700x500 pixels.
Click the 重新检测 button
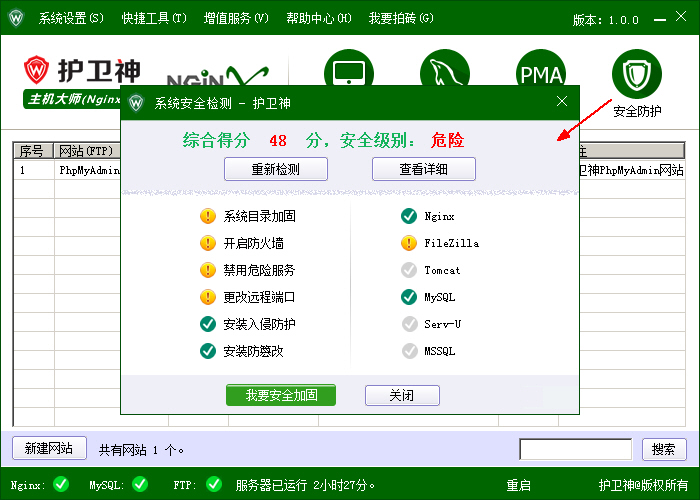(276, 169)
